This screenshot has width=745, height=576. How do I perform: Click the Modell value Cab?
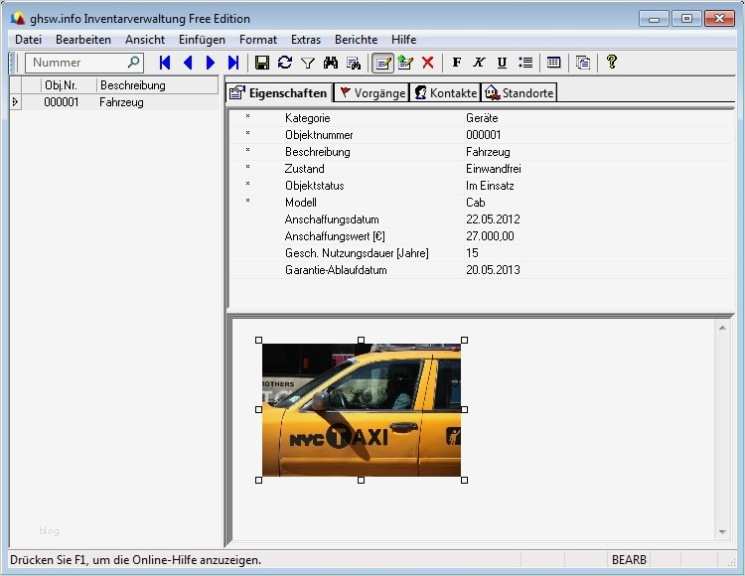[475, 202]
